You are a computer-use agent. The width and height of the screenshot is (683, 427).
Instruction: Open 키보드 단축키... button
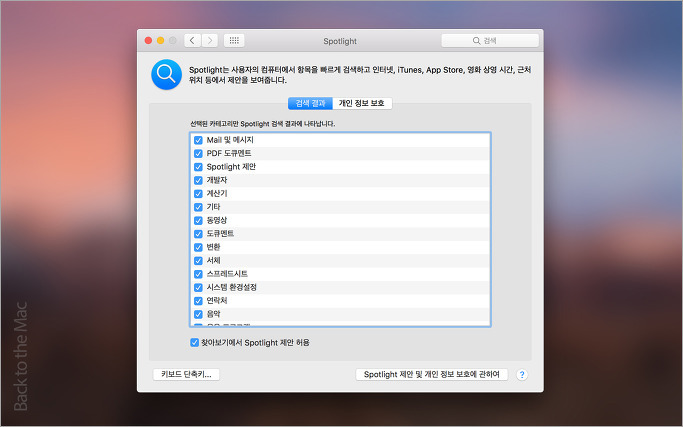(x=186, y=374)
